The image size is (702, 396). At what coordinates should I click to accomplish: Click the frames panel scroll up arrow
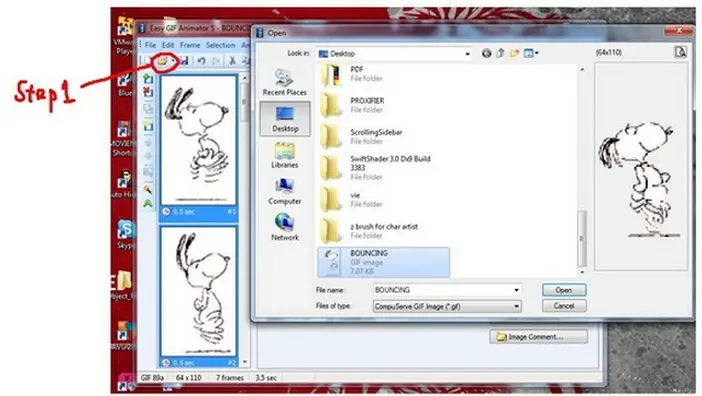coord(244,78)
